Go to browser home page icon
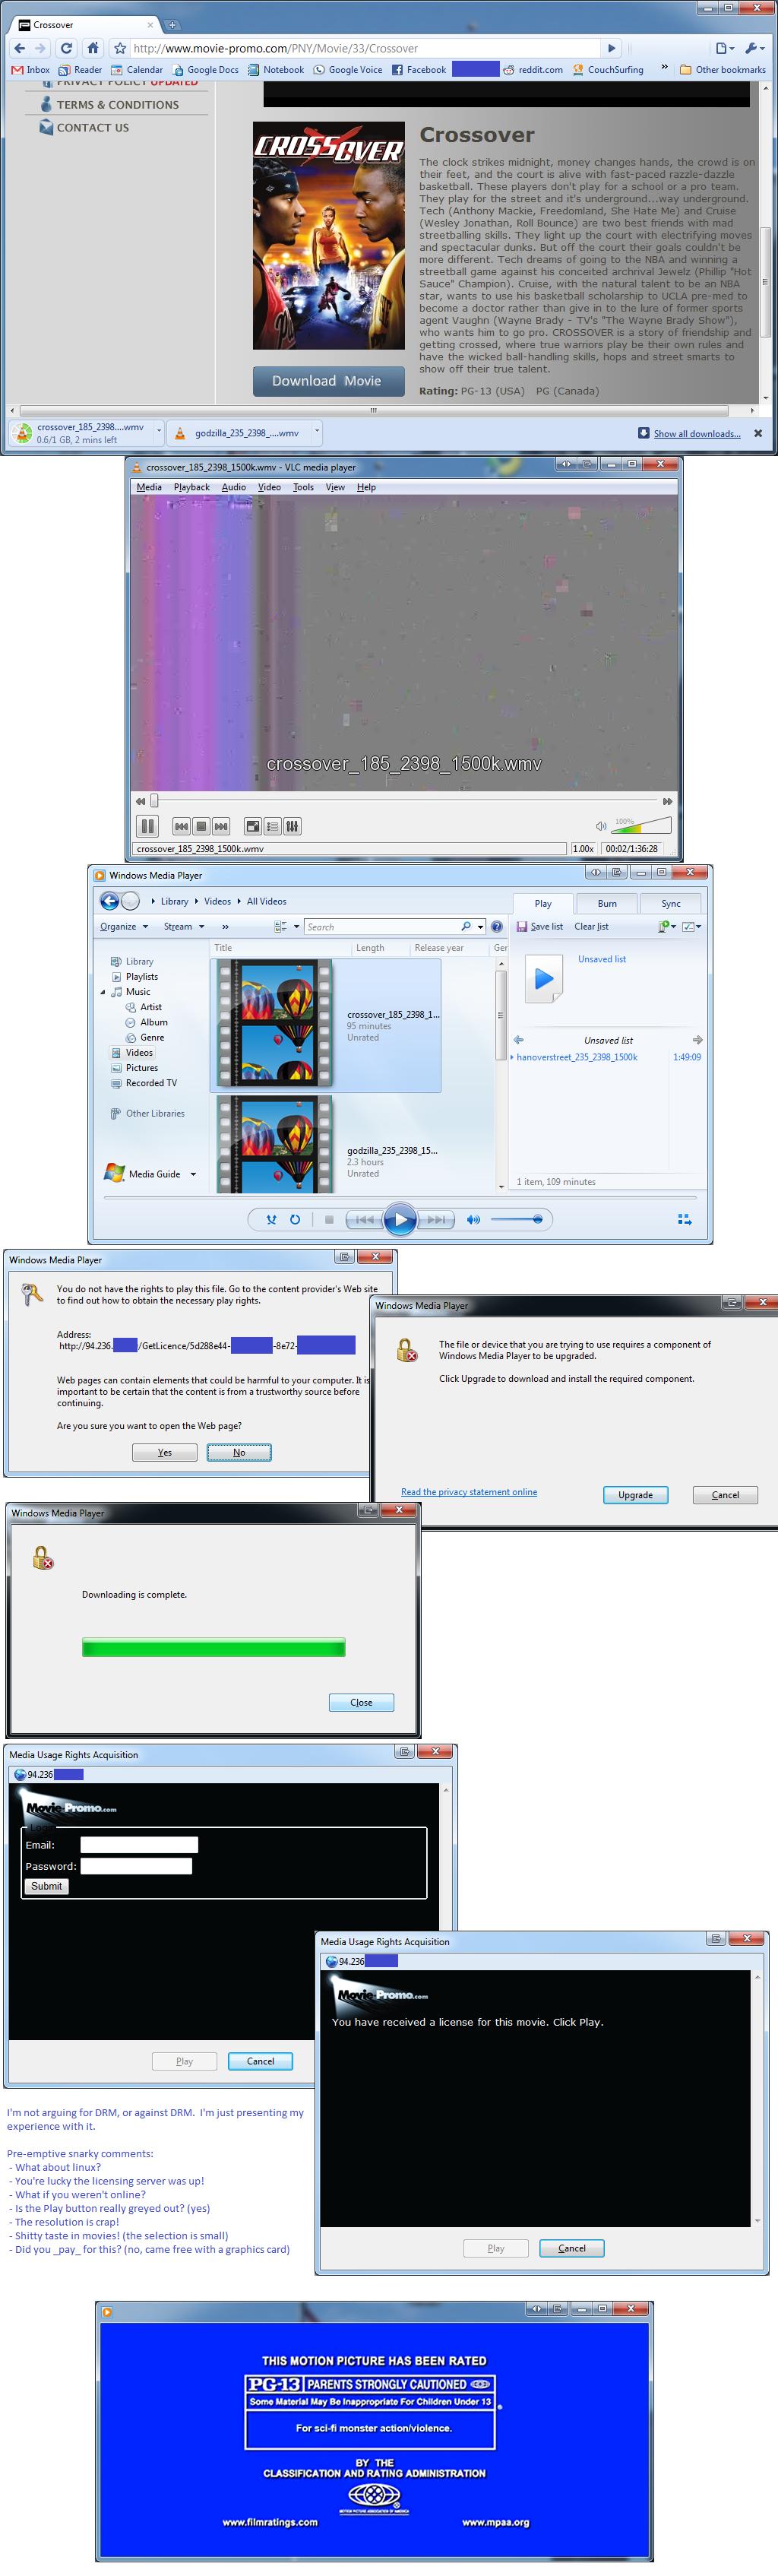The image size is (778, 2576). [92, 48]
